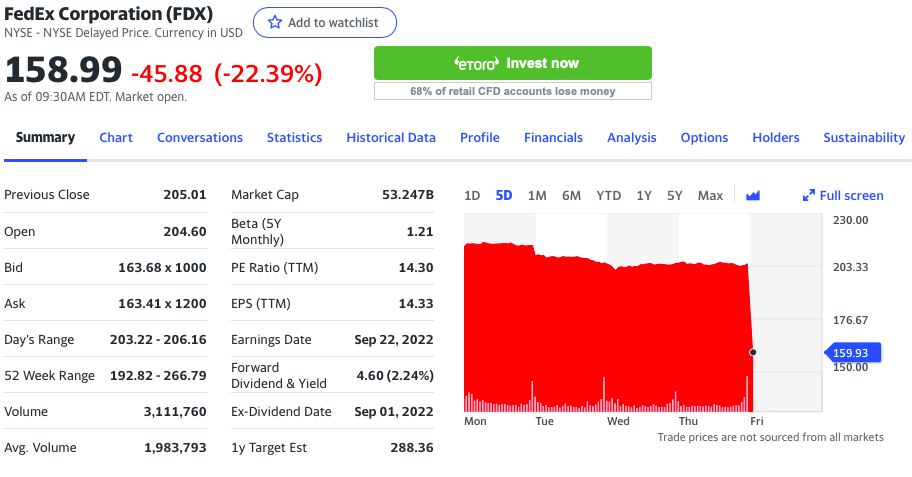Open the Options tab
The width and height of the screenshot is (912, 477).
coord(704,137)
